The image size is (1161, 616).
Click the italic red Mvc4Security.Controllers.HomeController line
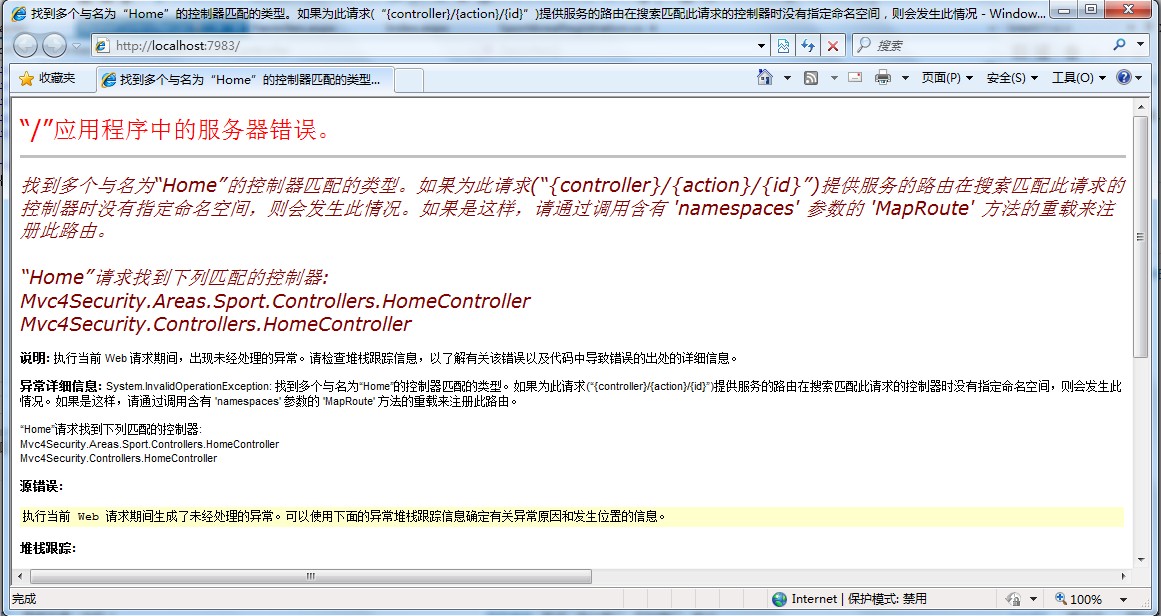pos(215,324)
